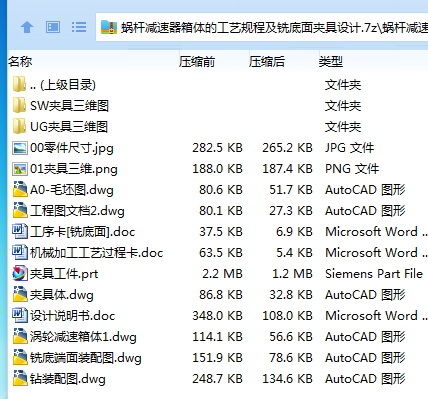Click the 248.7 KB size value
The height and width of the screenshot is (399, 428).
(x=217, y=379)
